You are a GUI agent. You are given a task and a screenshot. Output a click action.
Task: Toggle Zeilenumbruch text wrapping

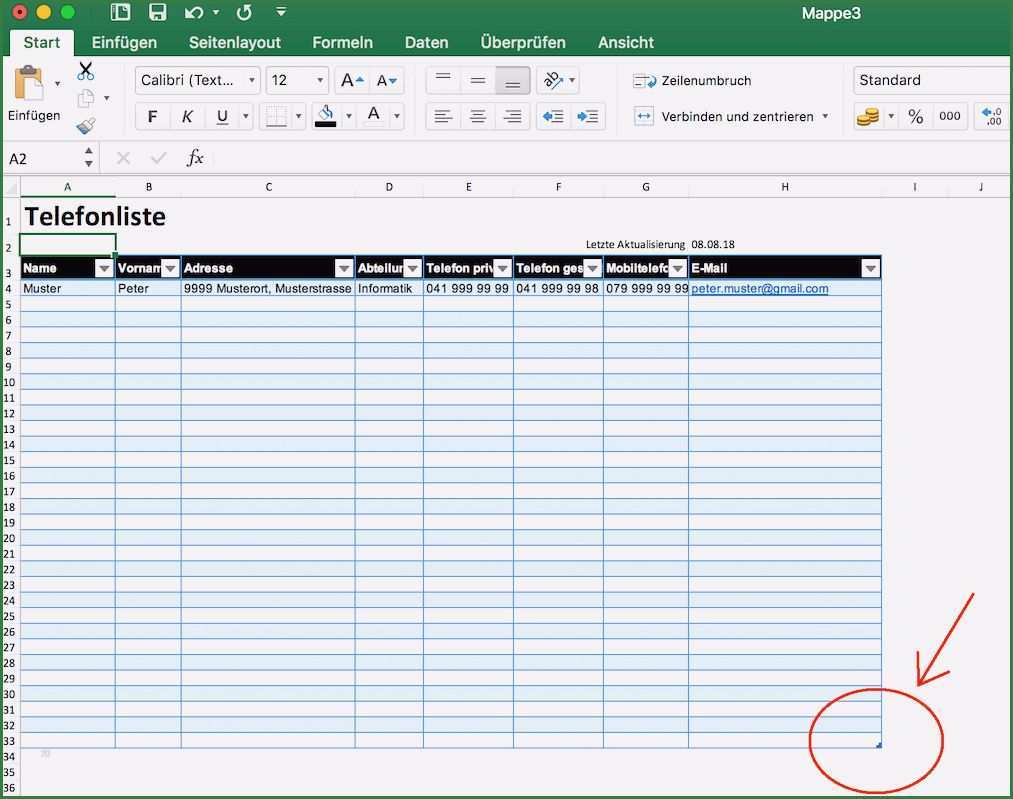692,81
